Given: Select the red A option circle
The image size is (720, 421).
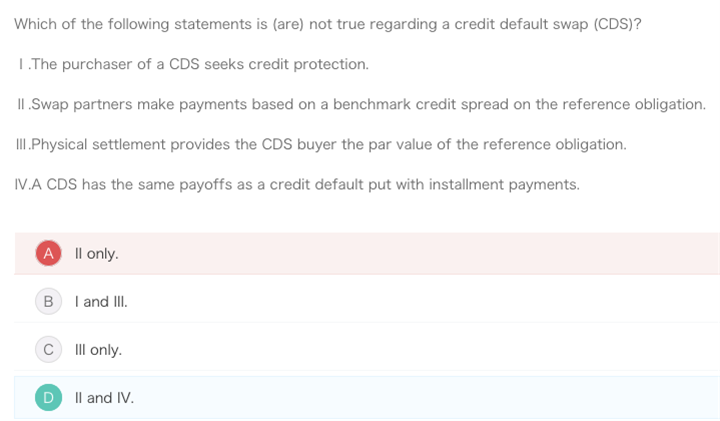Looking at the screenshot, I should pos(48,253).
